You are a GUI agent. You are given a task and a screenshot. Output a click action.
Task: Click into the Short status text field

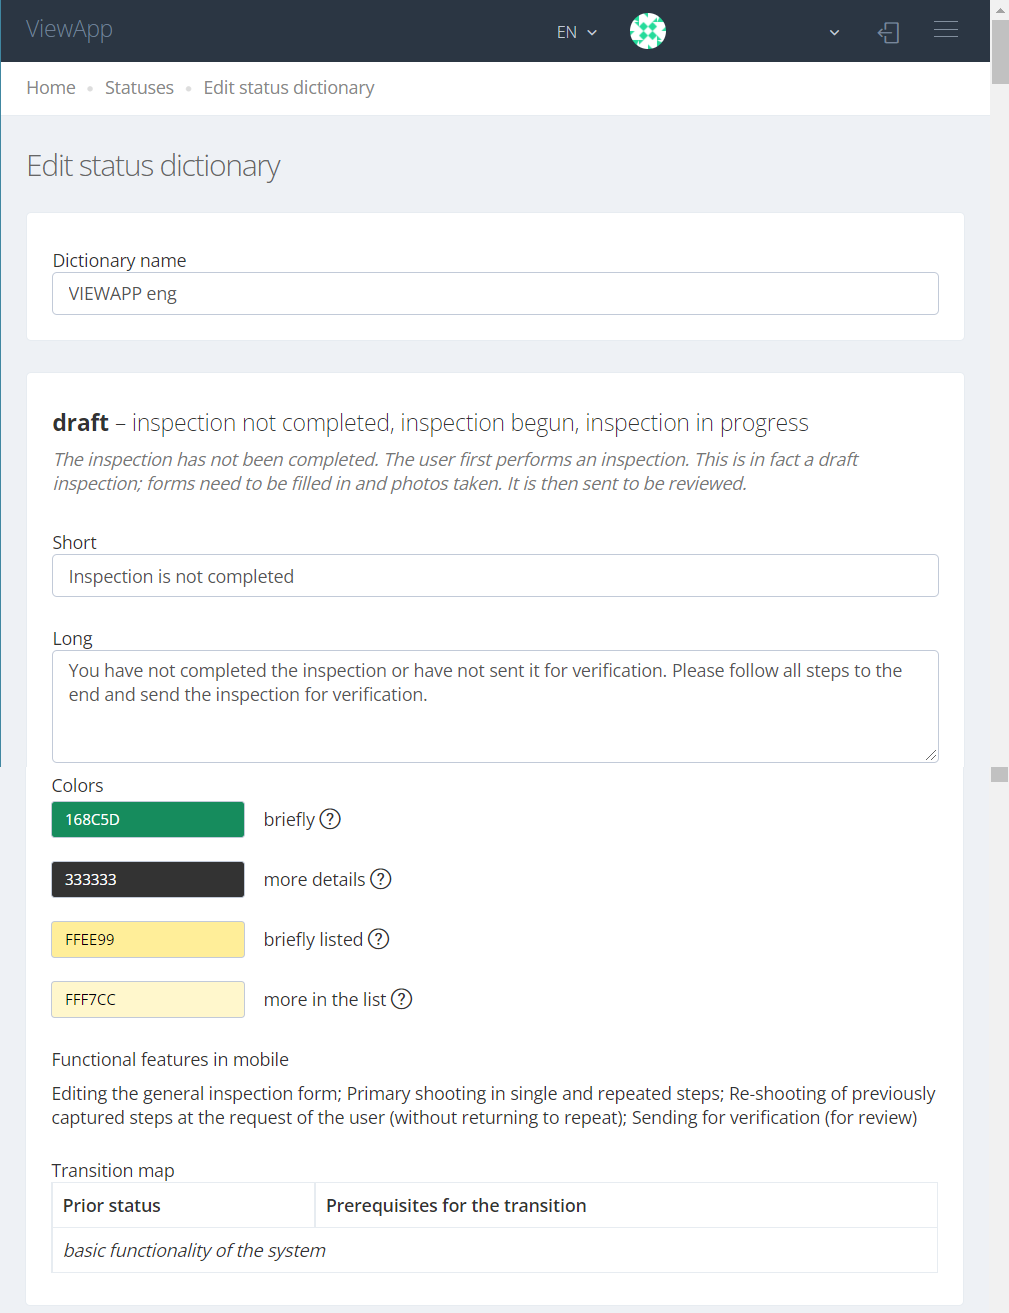[x=495, y=576]
